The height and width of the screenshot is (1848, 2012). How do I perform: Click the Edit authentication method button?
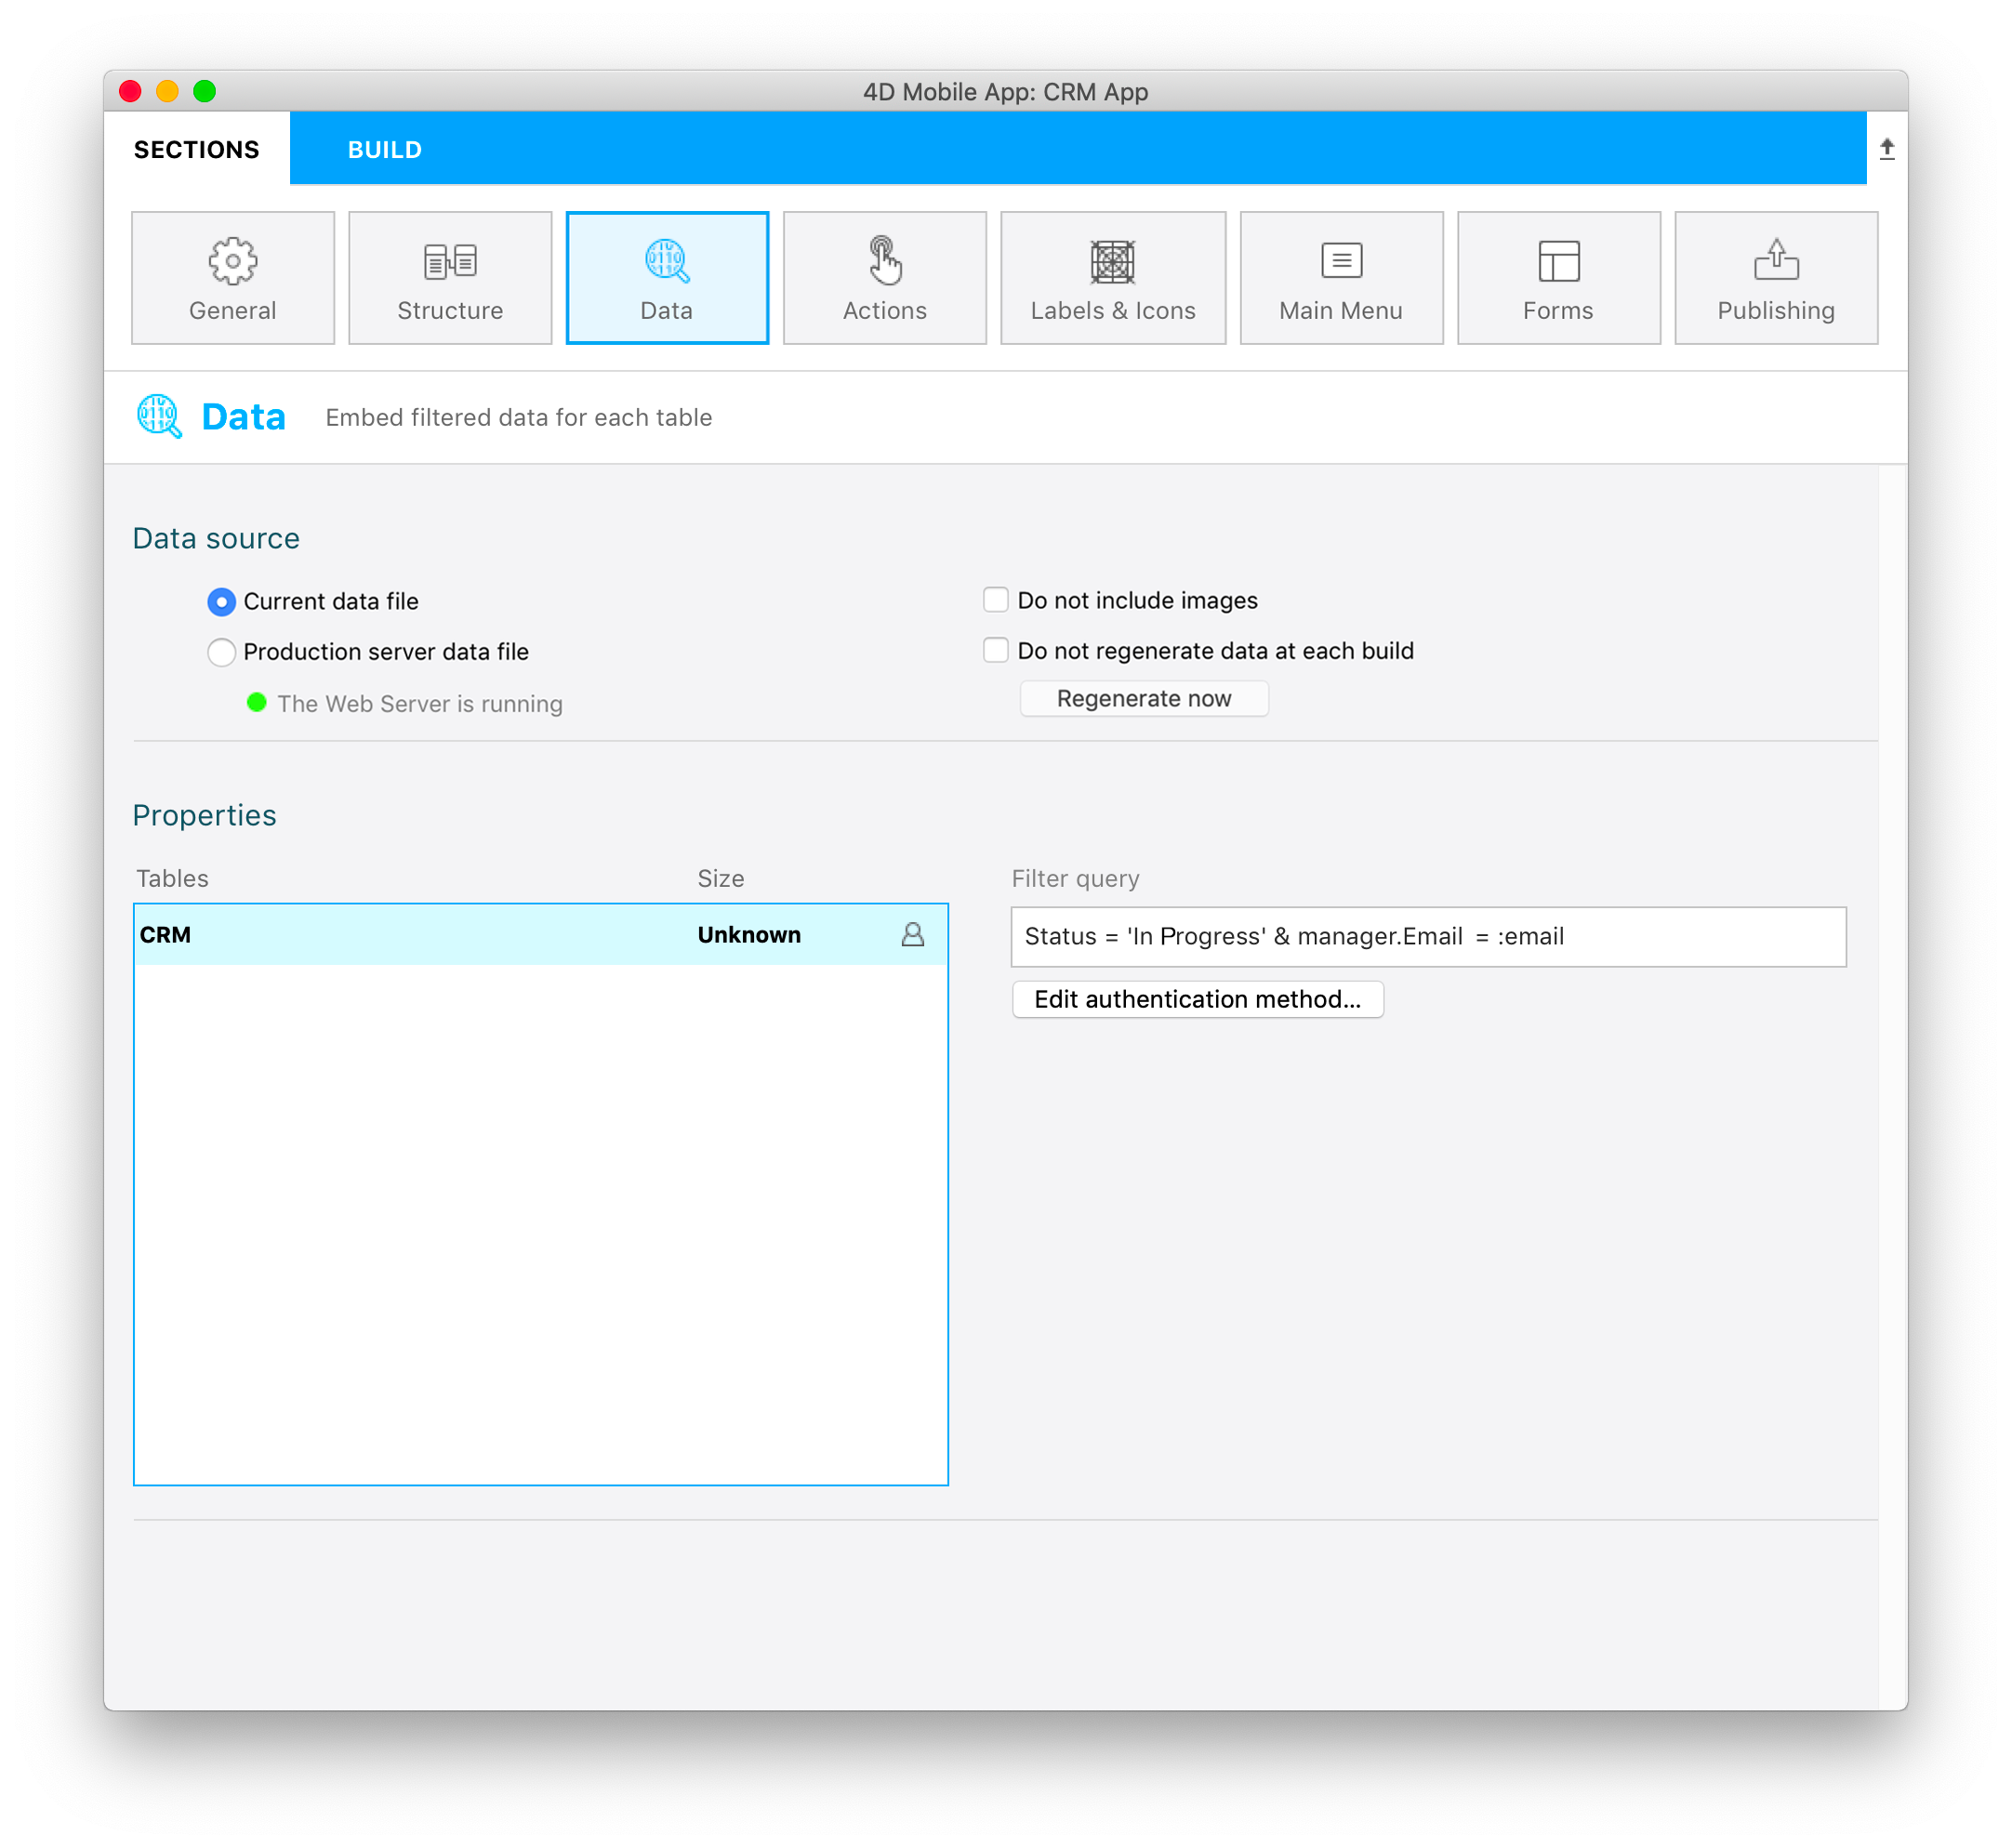1197,998
